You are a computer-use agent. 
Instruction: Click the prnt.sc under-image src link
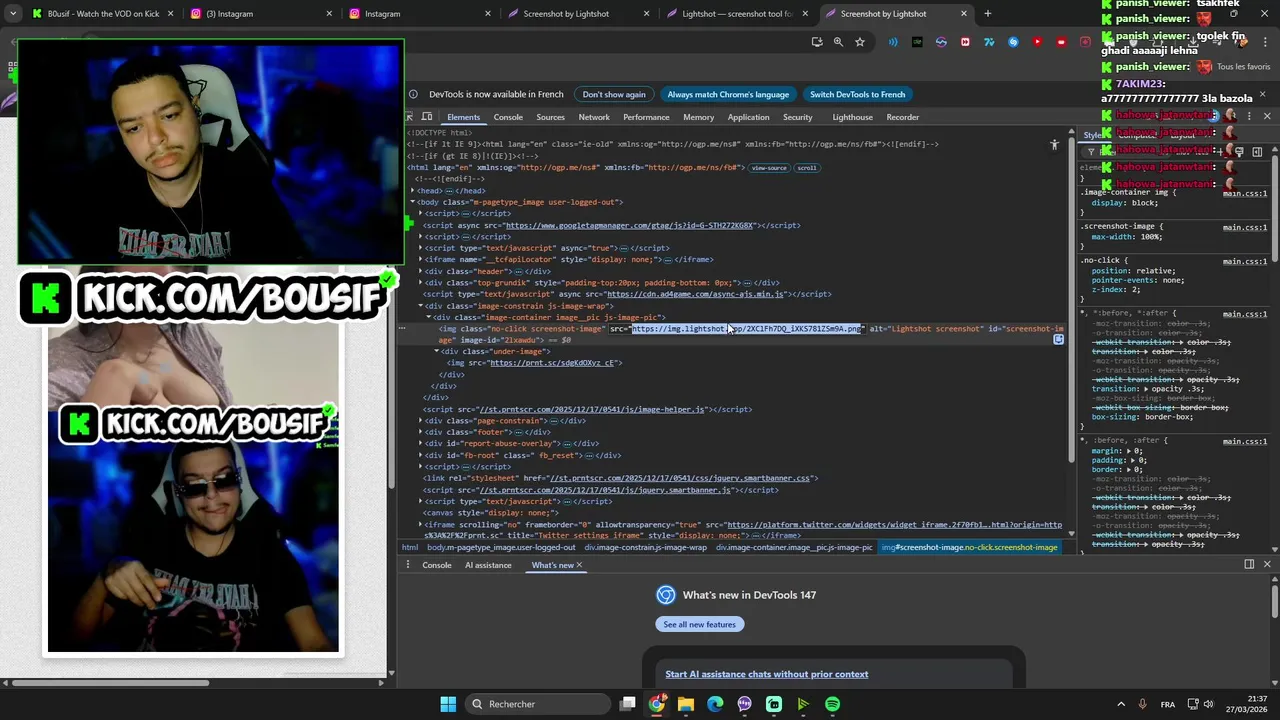coord(552,363)
